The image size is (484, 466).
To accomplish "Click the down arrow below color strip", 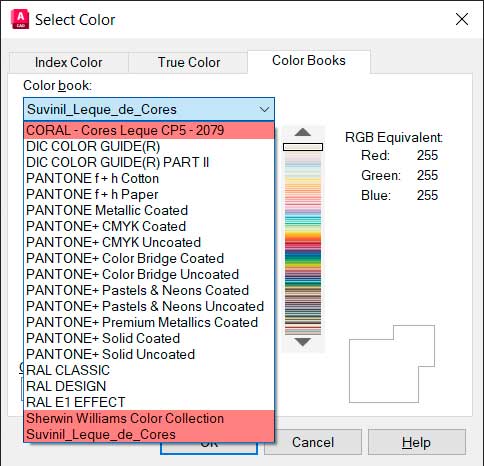I will (303, 342).
